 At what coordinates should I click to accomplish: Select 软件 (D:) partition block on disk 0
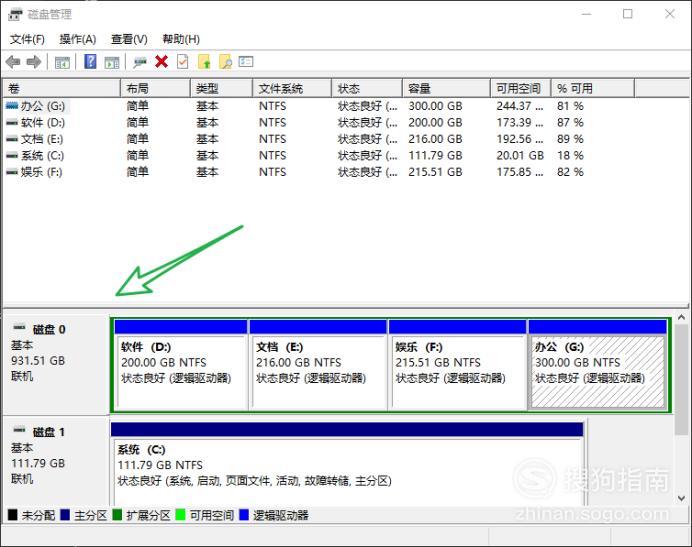pyautogui.click(x=181, y=366)
